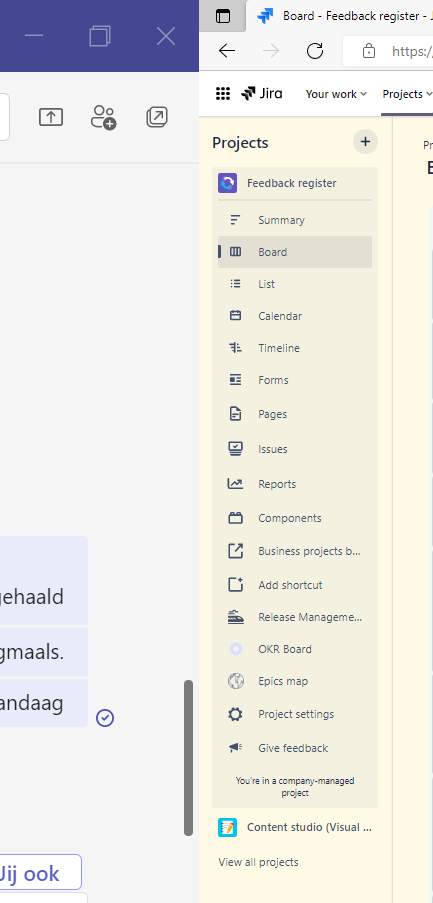
Task: Click Give feedback link
Action: coord(295,748)
